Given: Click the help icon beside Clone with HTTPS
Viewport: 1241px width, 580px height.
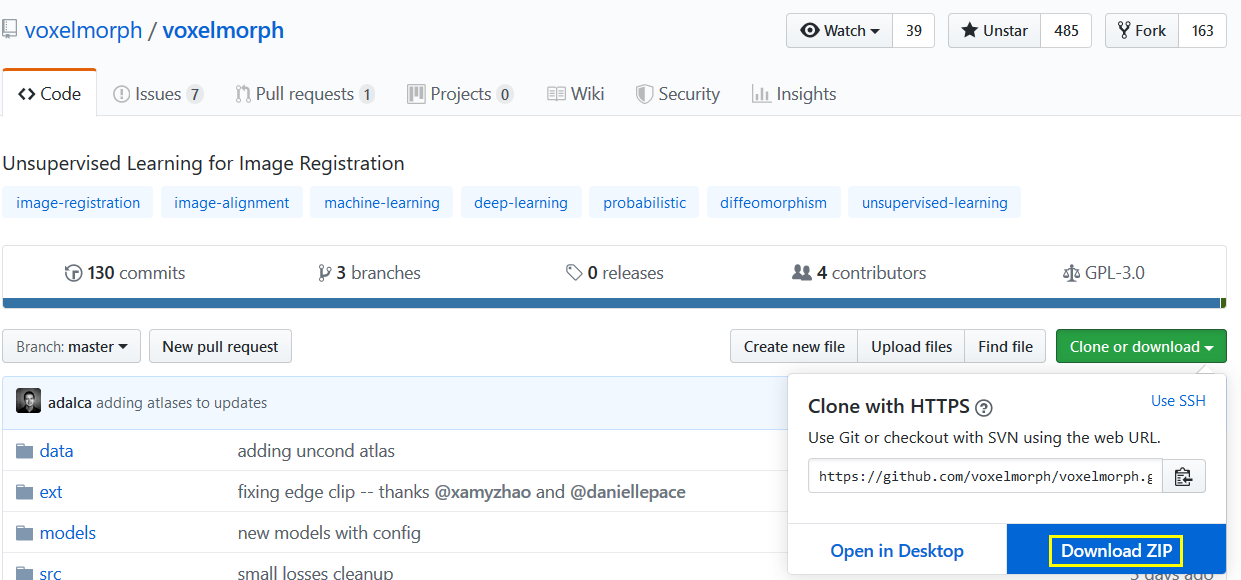Looking at the screenshot, I should pos(984,407).
